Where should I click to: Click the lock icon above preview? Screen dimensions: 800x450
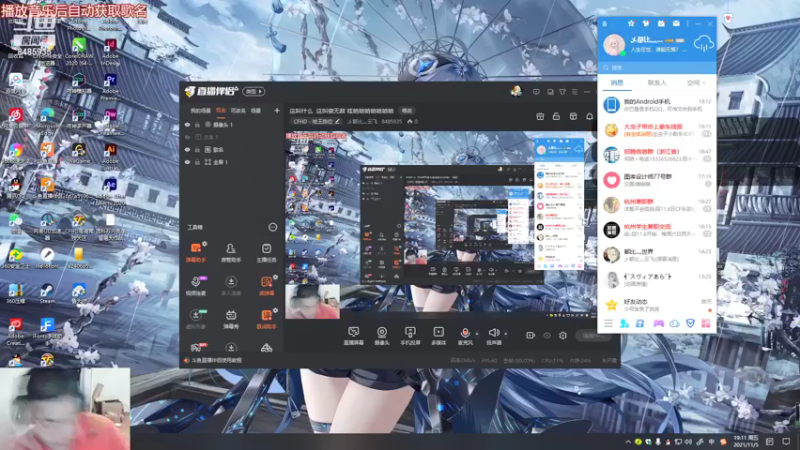[x=556, y=117]
